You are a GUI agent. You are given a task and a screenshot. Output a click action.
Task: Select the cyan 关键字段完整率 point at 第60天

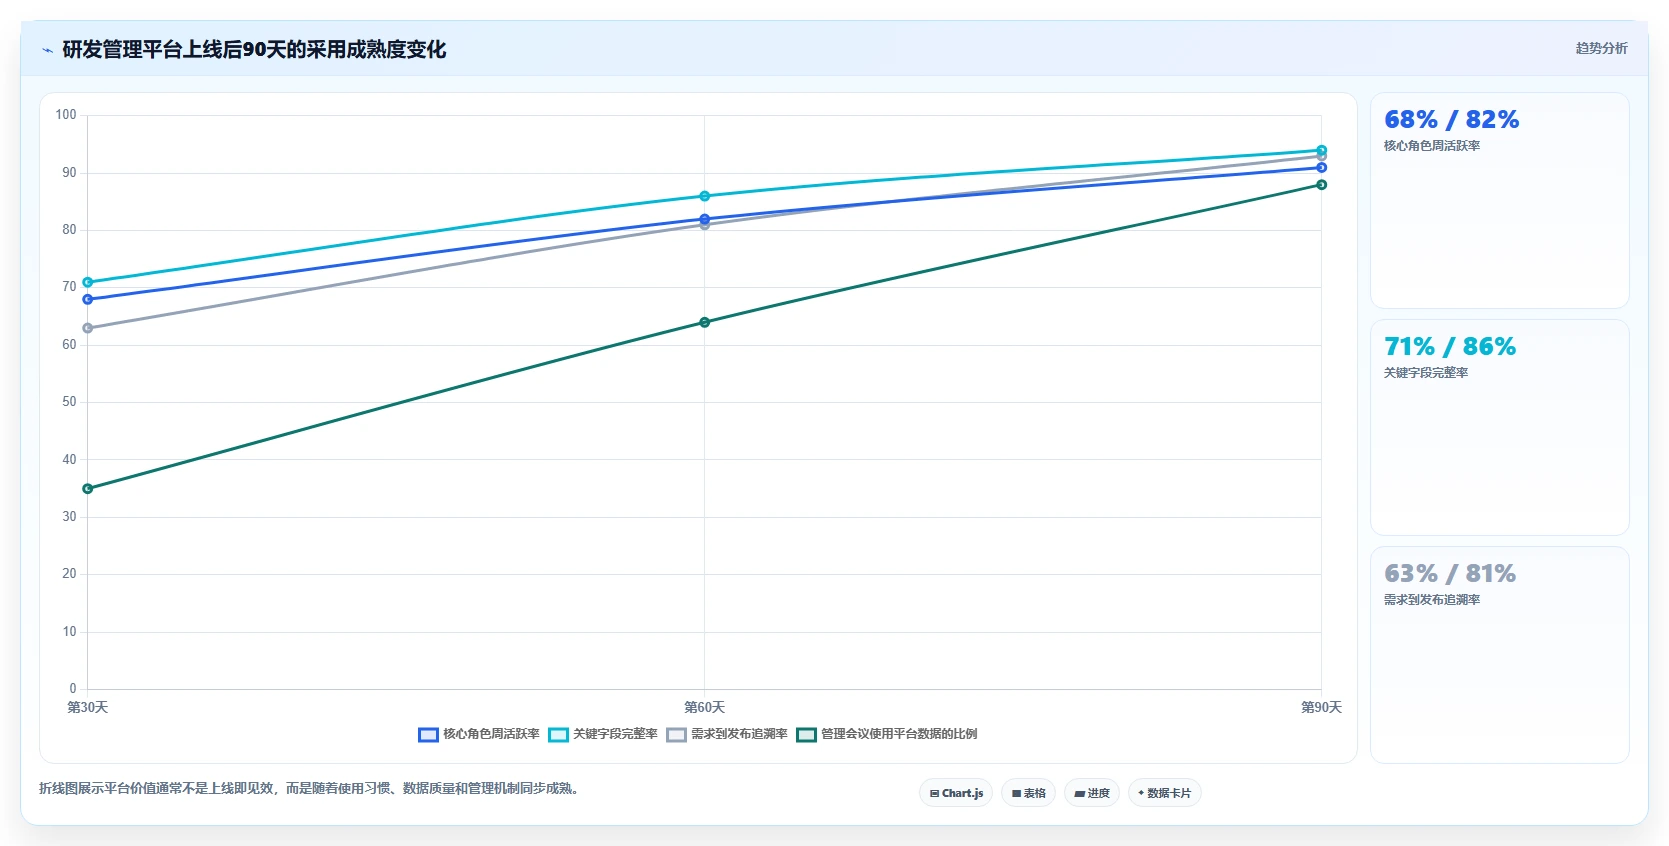point(705,196)
